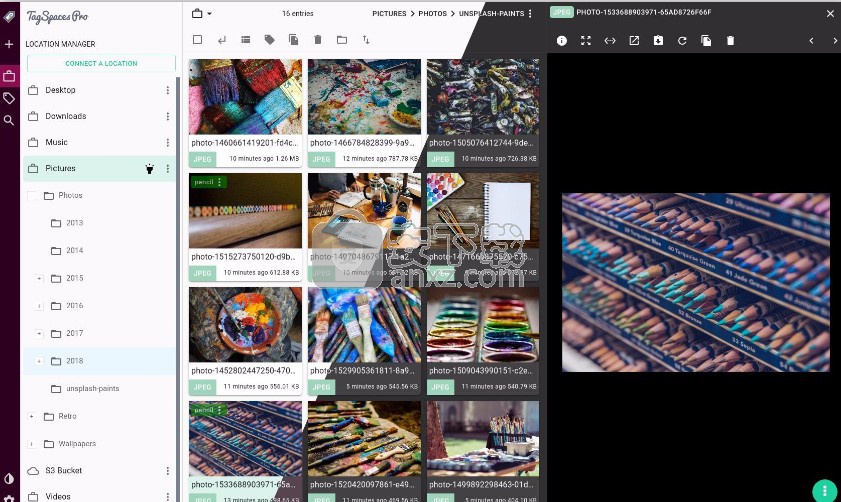Image resolution: width=841 pixels, height=502 pixels.
Task: Show file properties info icon in preview
Action: [x=562, y=41]
